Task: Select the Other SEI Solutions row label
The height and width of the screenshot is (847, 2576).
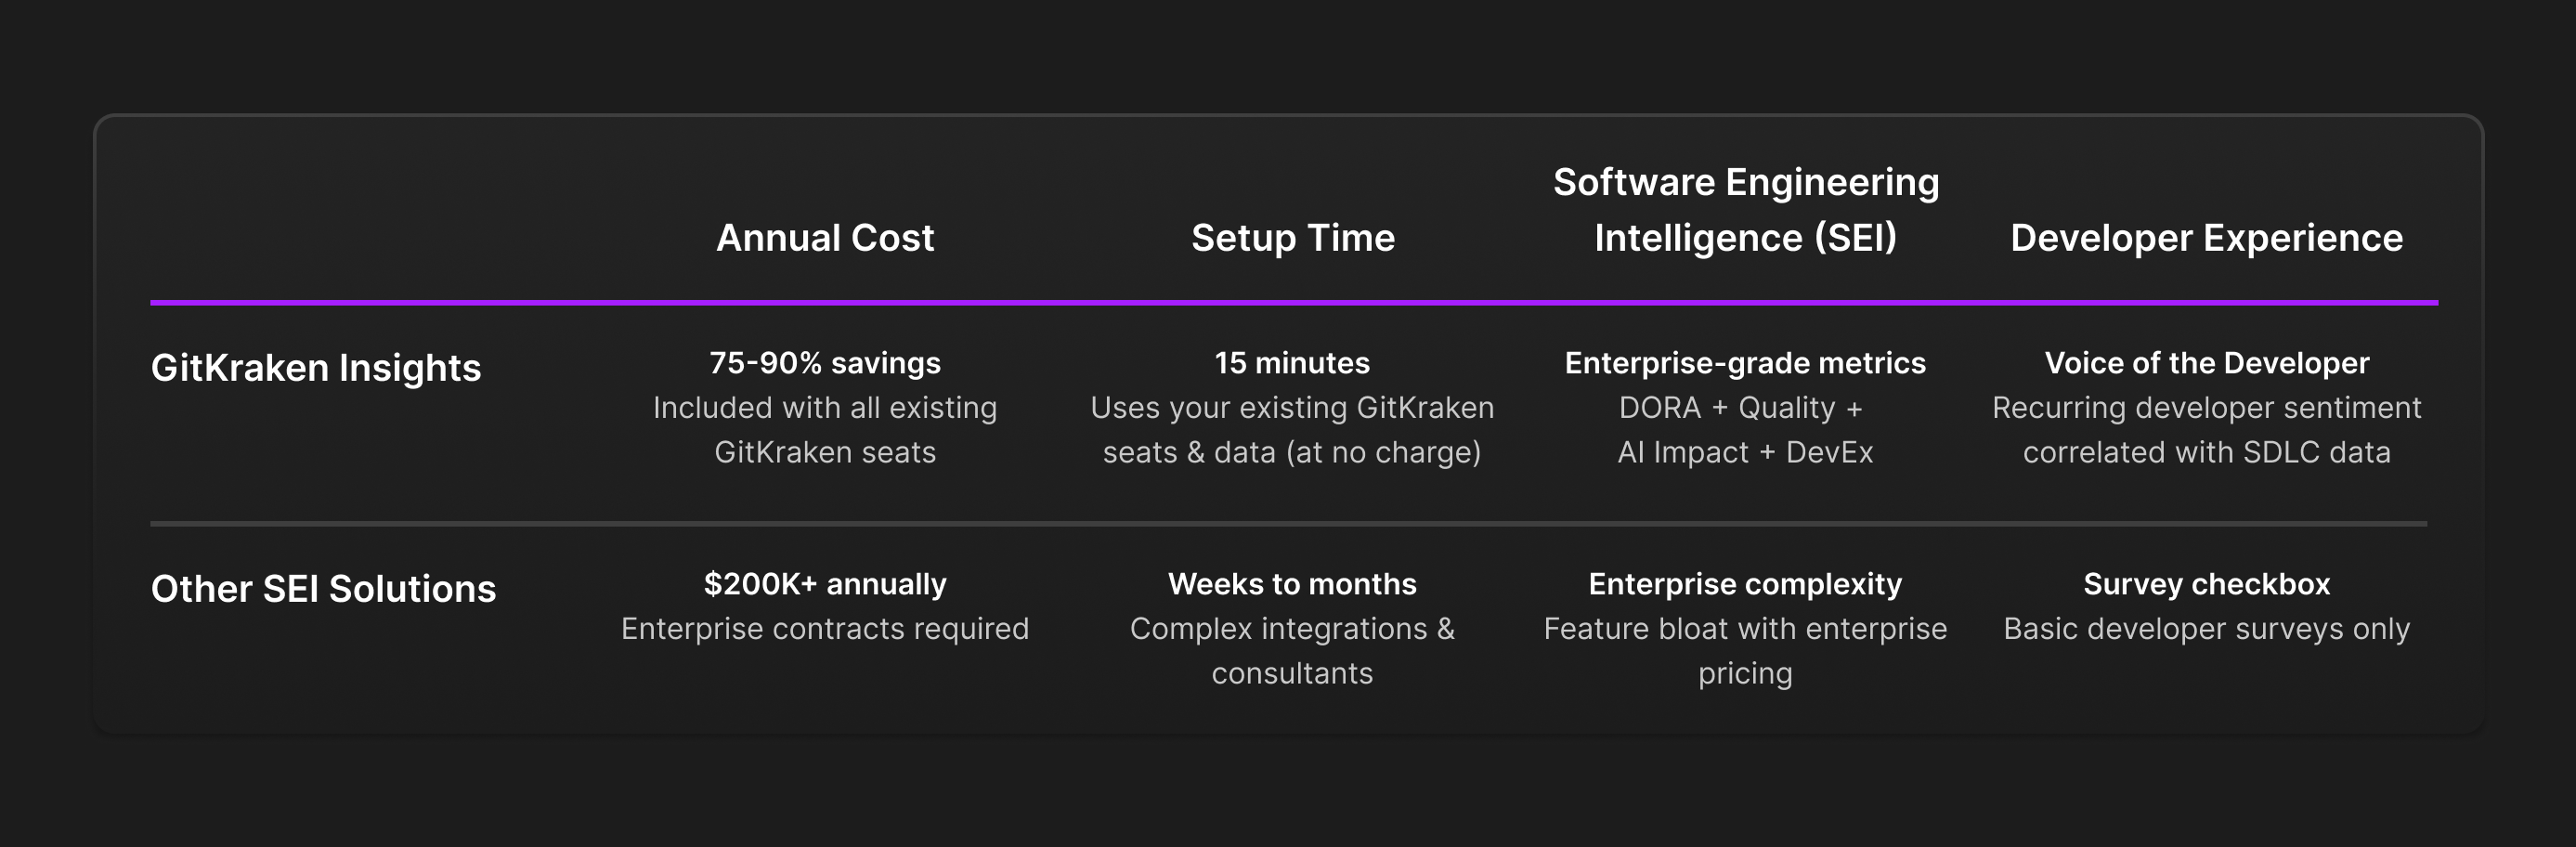Action: pyautogui.click(x=323, y=589)
